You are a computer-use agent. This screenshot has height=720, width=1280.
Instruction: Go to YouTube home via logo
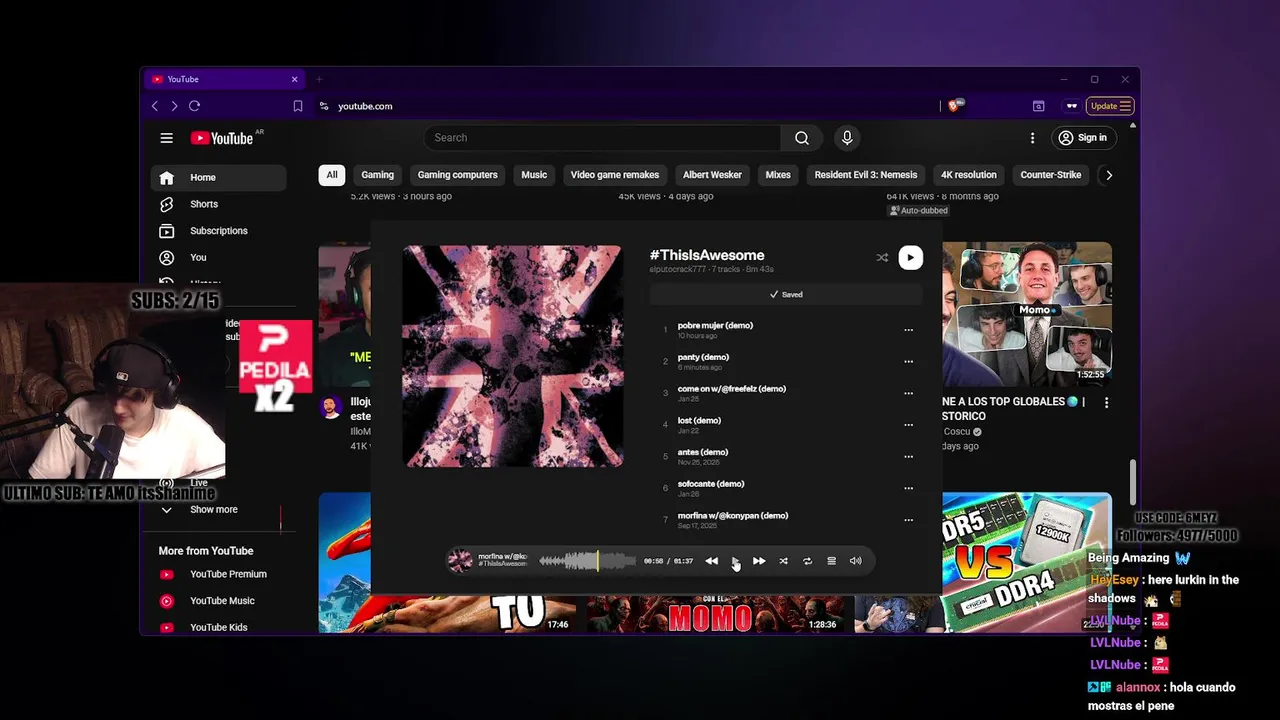(222, 138)
